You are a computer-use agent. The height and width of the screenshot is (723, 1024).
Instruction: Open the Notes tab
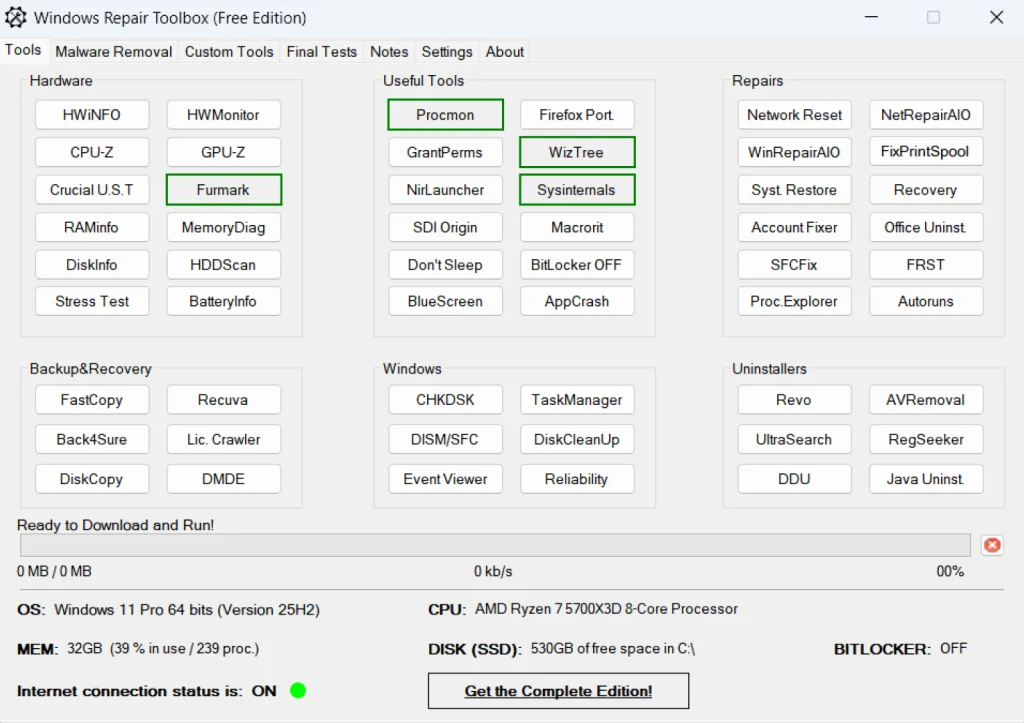click(x=389, y=51)
